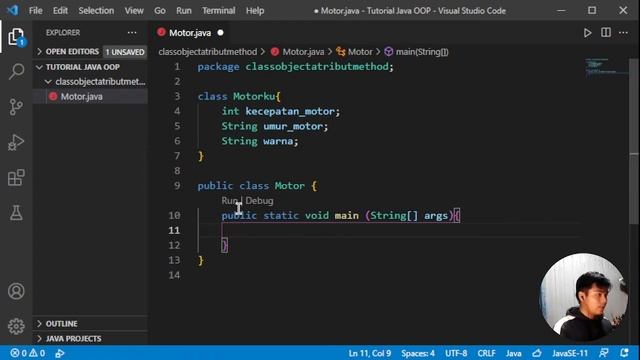Open the Testing flask view

coord(16,213)
